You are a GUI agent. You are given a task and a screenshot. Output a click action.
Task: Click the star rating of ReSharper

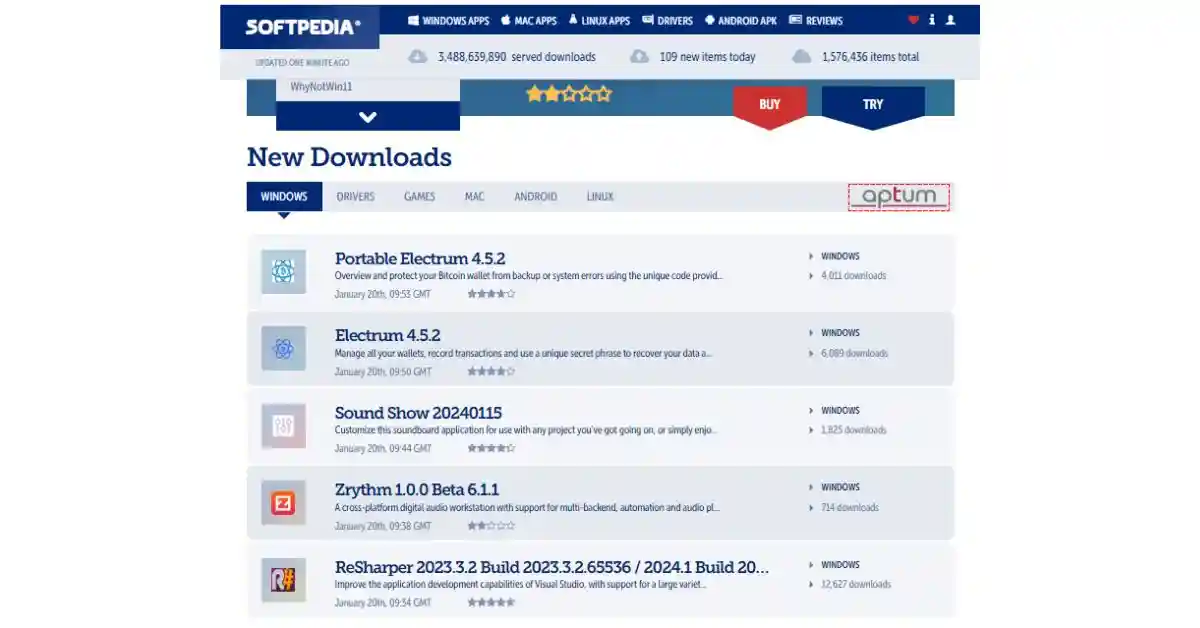(491, 602)
